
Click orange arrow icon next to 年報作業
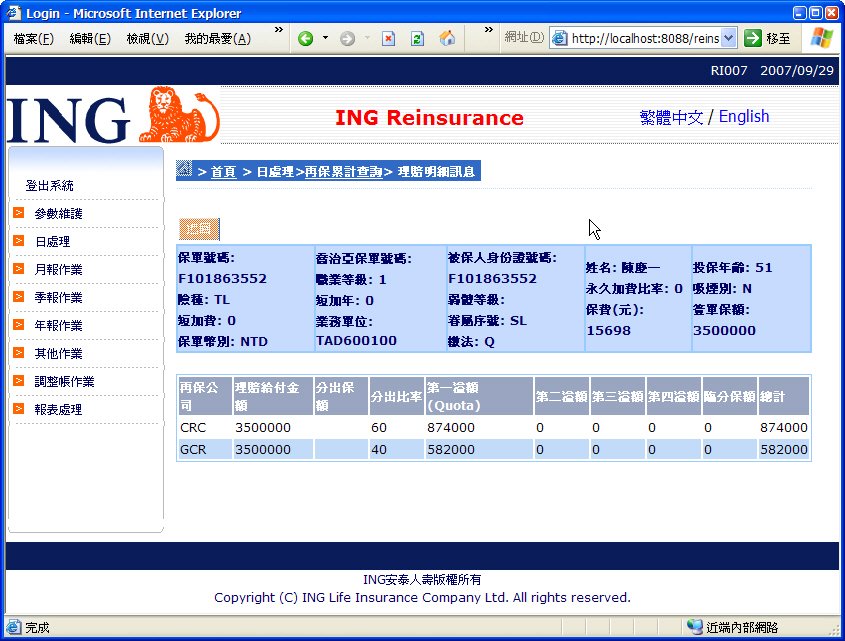tap(19, 325)
